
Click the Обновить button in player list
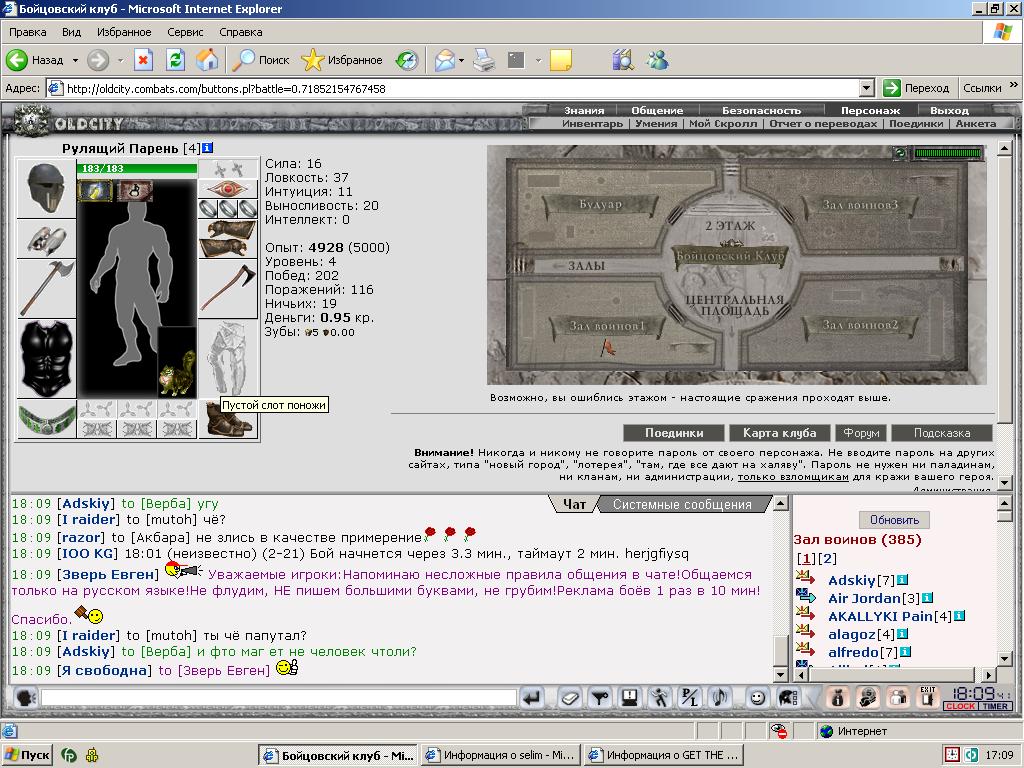click(894, 520)
